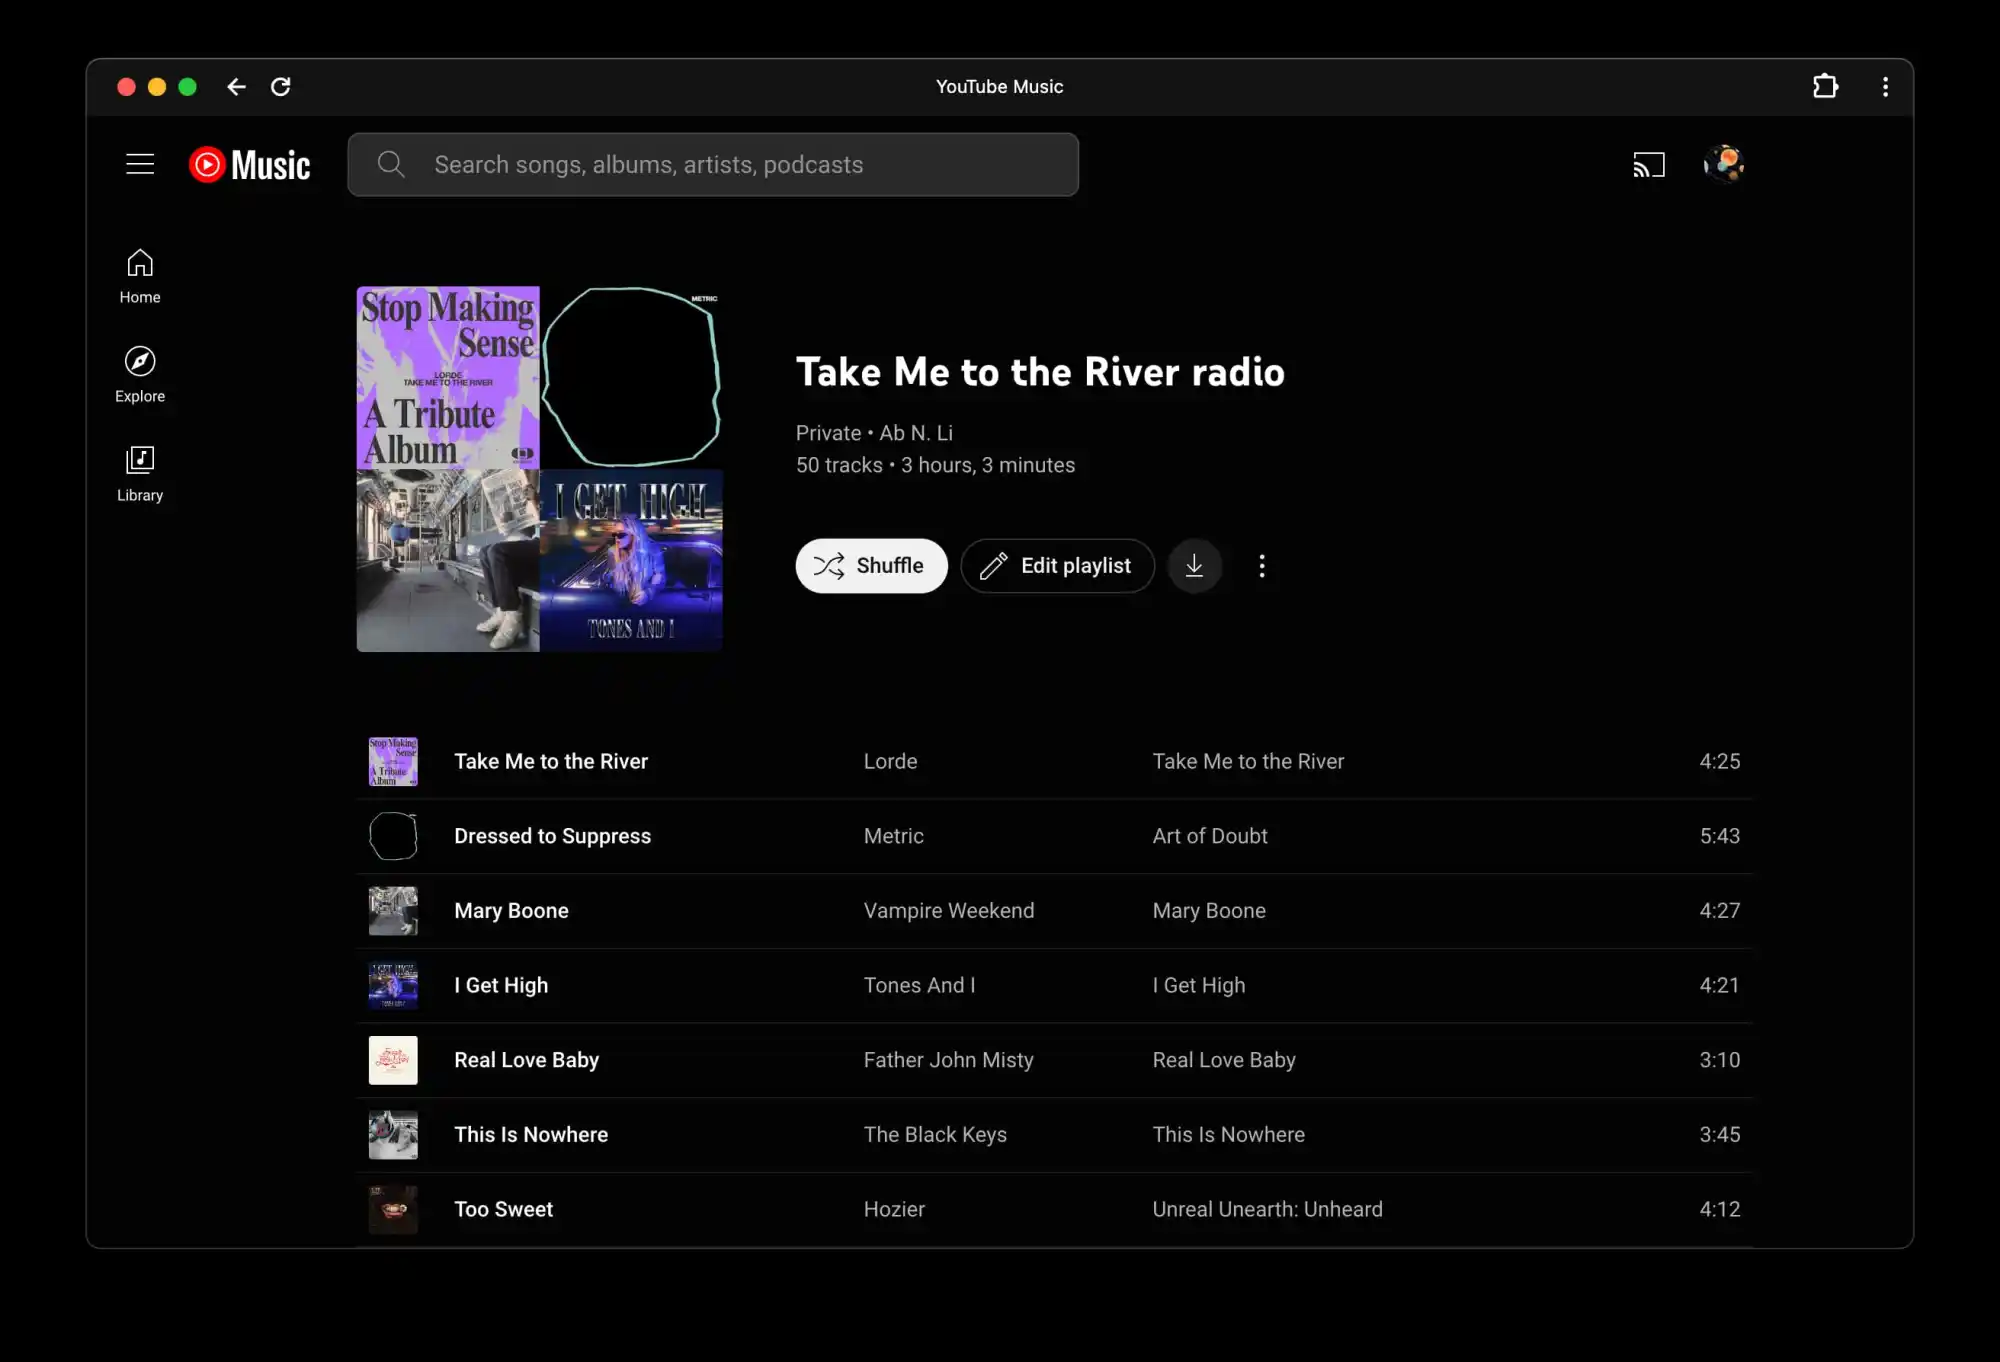Open artist Father John Misty
The height and width of the screenshot is (1362, 2000).
tap(948, 1060)
